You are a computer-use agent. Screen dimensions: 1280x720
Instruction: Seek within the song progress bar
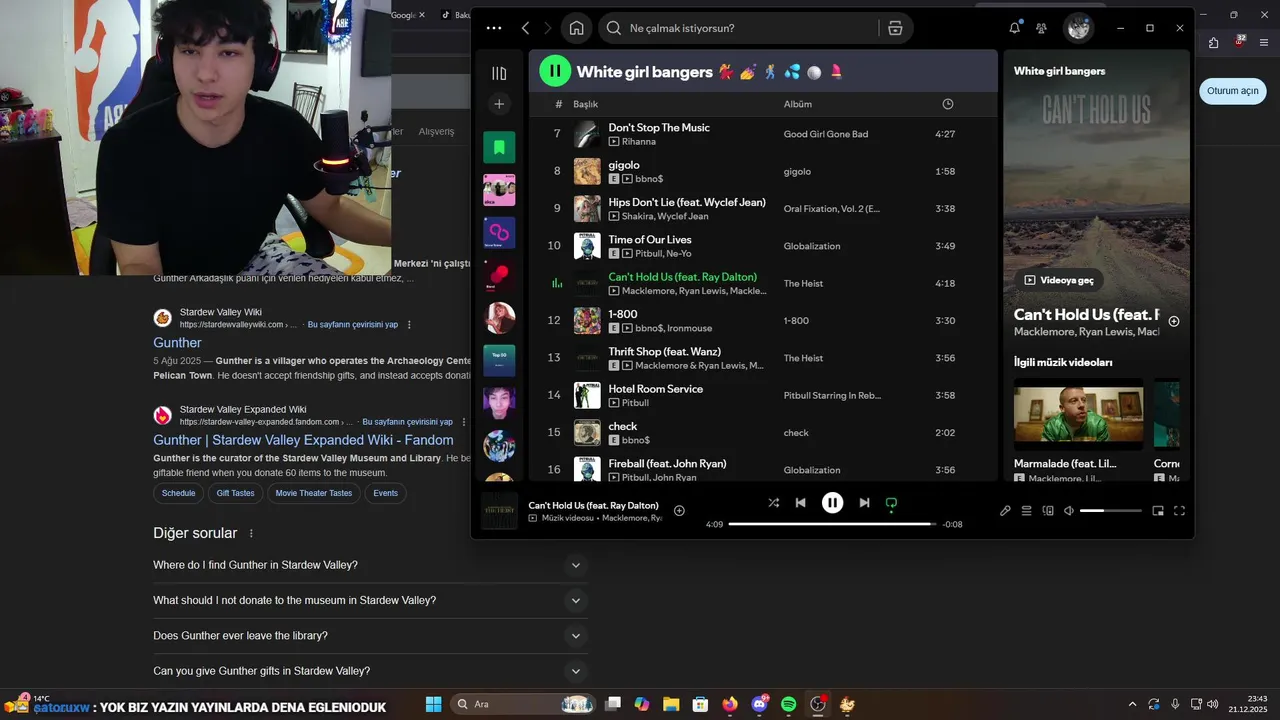[x=832, y=524]
